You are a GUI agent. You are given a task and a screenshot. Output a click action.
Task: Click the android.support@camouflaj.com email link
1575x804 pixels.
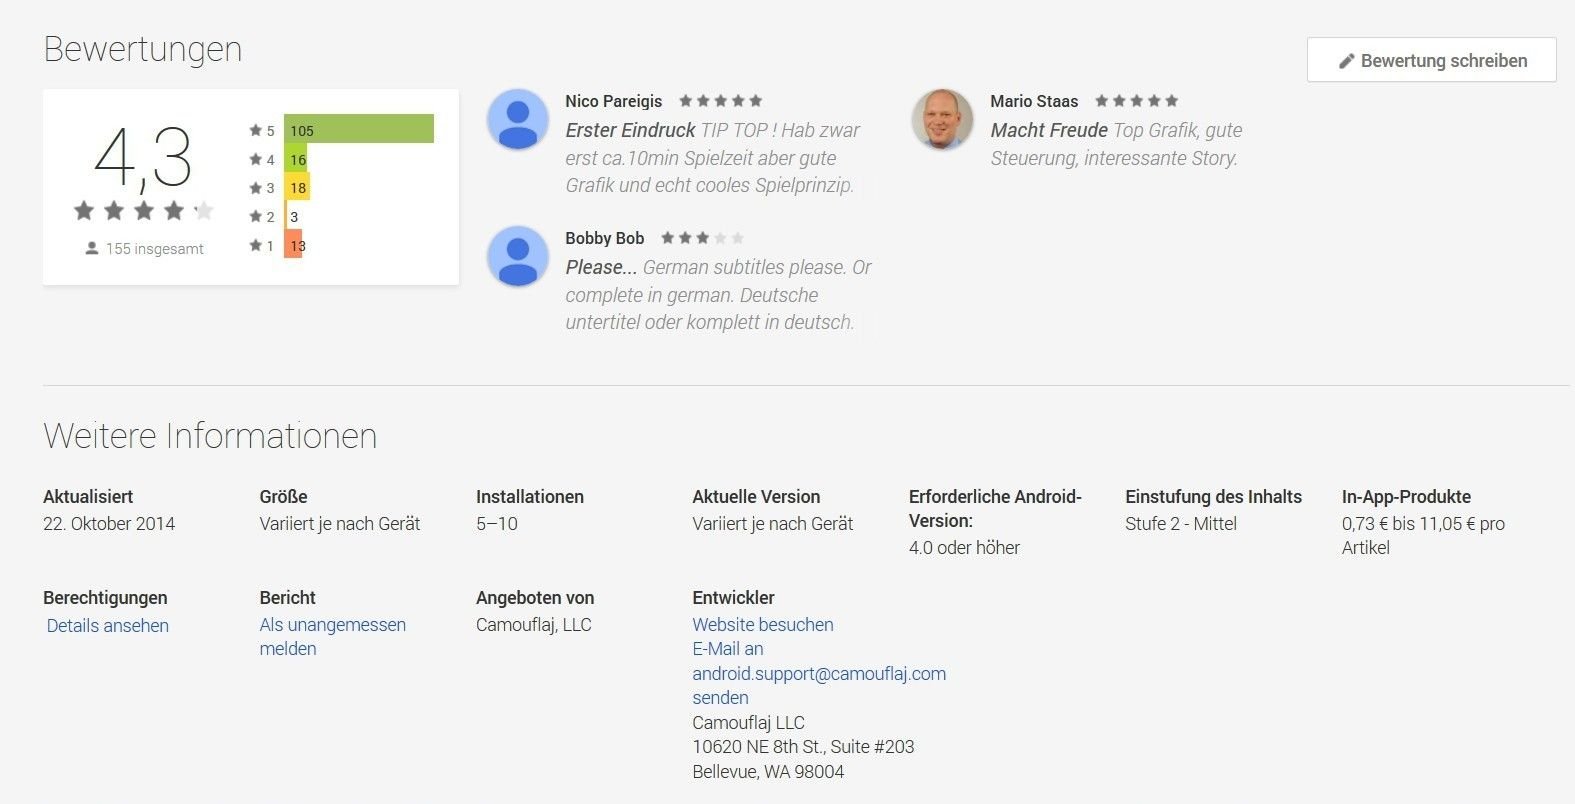(819, 674)
